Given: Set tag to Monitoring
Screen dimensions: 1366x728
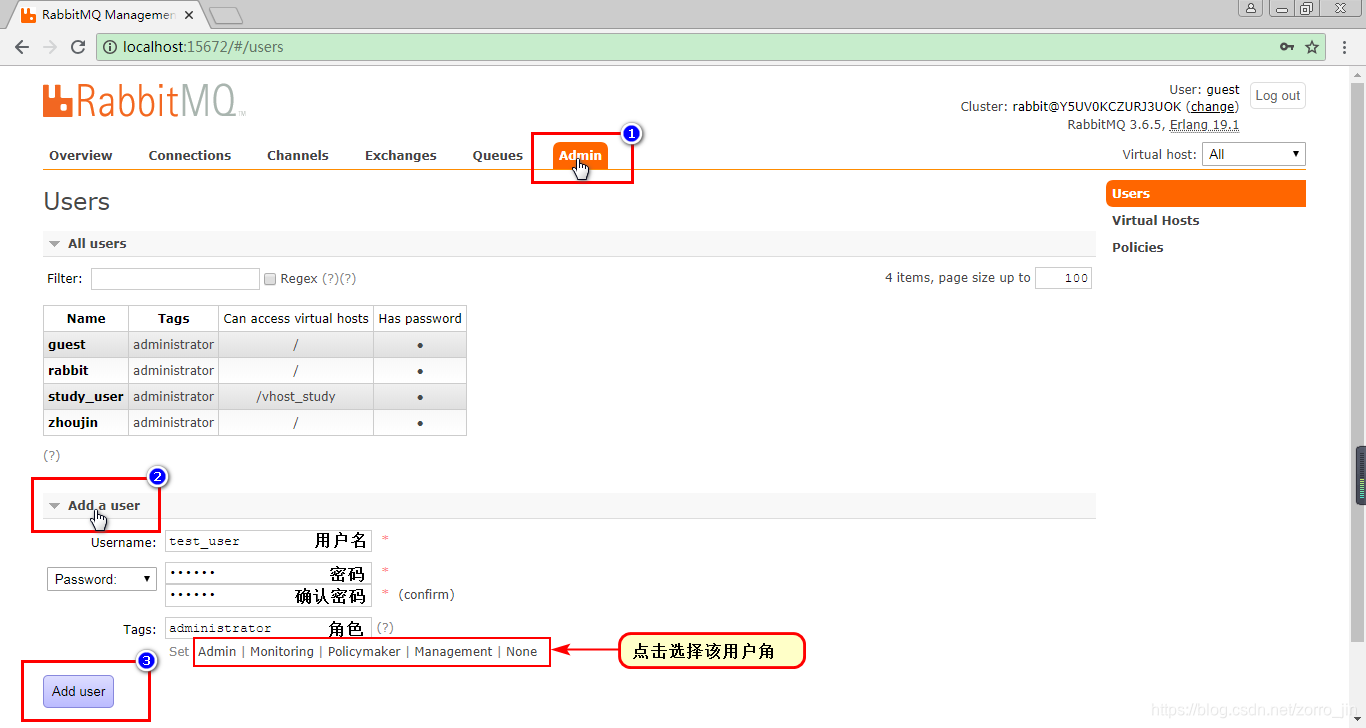Looking at the screenshot, I should coord(282,651).
